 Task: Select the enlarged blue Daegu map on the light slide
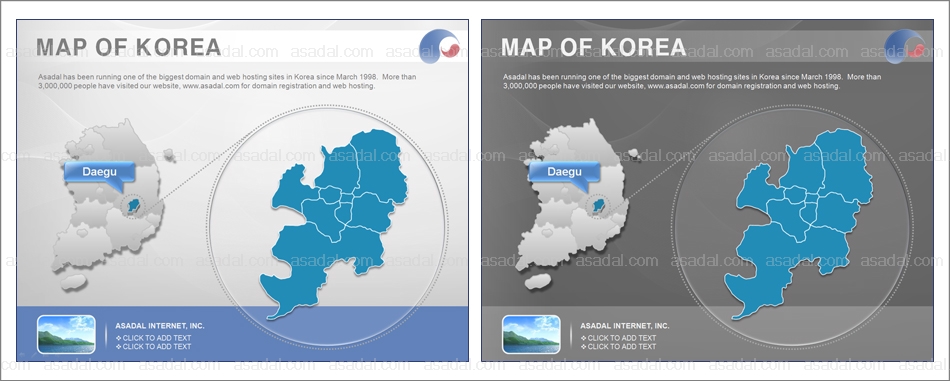tap(333, 224)
